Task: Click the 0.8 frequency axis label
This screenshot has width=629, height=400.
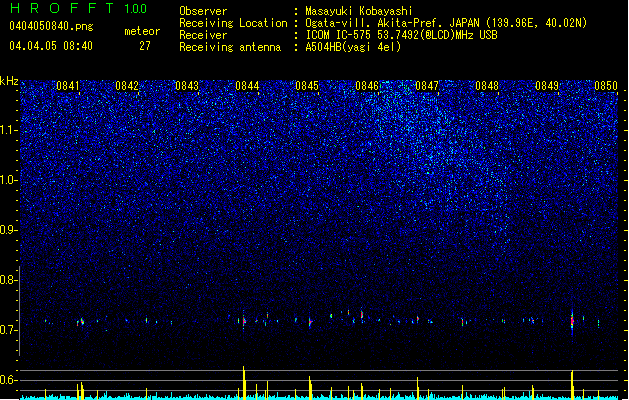Action: point(8,280)
